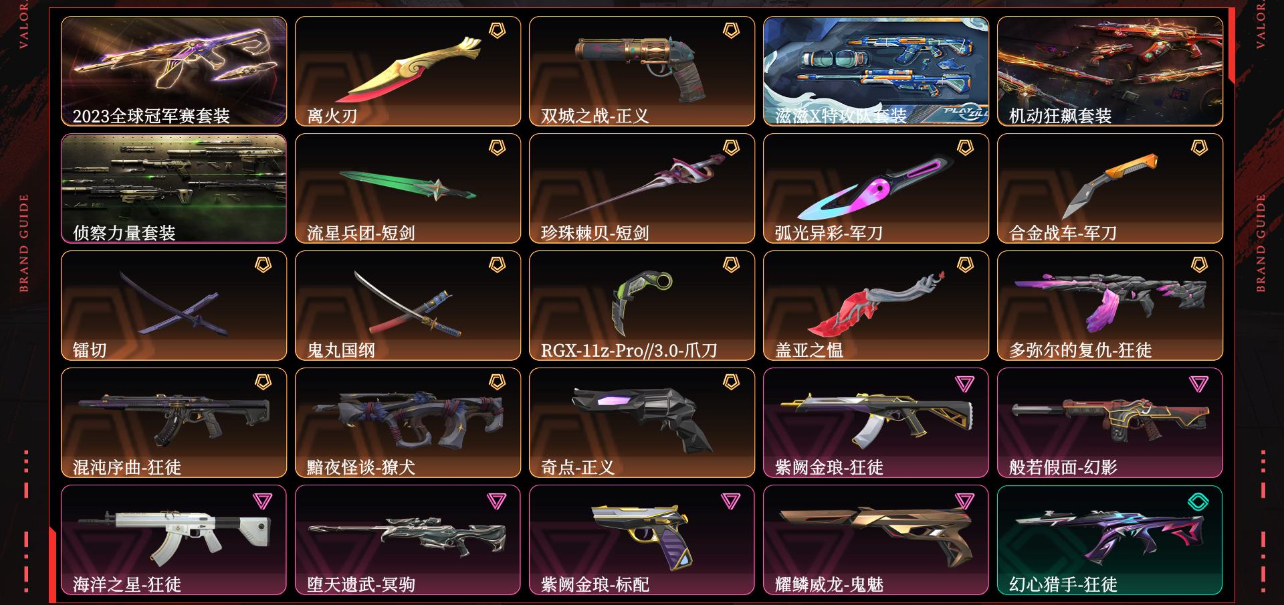Screen dimensions: 1284x605
Task: Click the pink triangle badge on 海洋之星-狂徒 card
Action: pos(263,500)
